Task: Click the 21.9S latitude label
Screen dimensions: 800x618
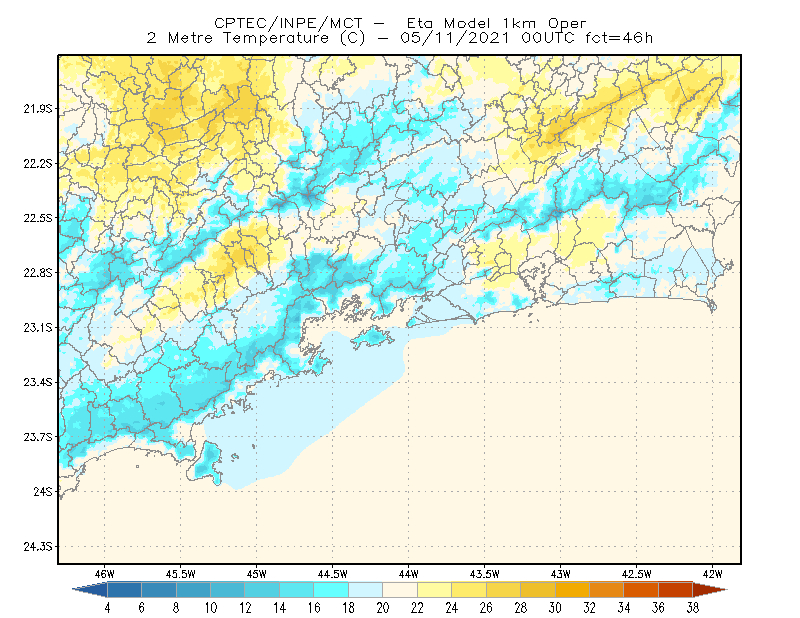Action: click(38, 109)
